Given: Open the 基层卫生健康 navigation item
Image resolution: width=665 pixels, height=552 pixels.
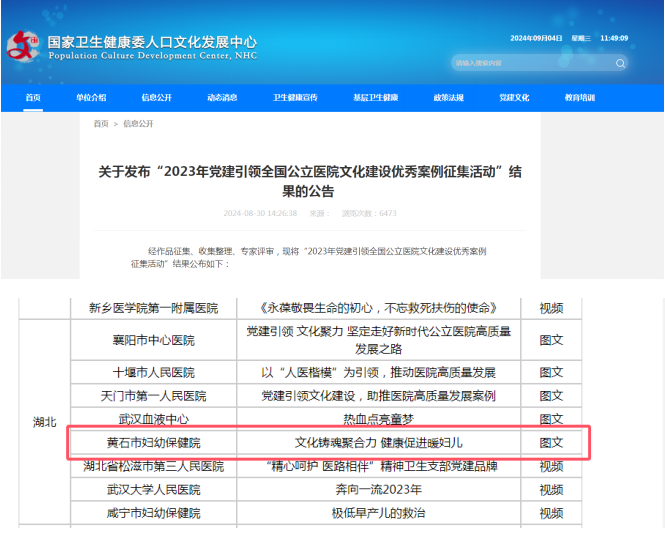Looking at the screenshot, I should pos(376,98).
